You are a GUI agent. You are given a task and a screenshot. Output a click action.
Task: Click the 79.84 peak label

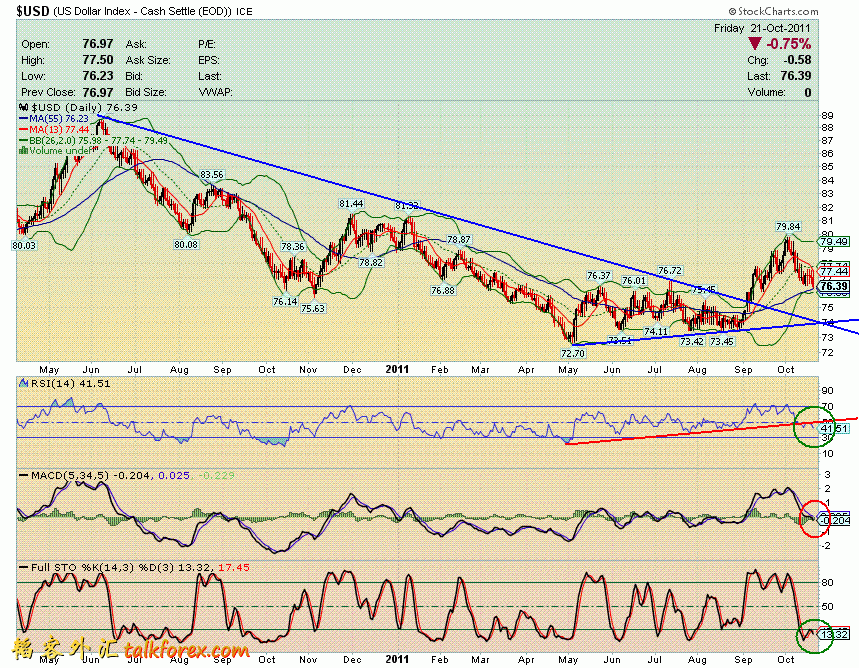(x=788, y=226)
